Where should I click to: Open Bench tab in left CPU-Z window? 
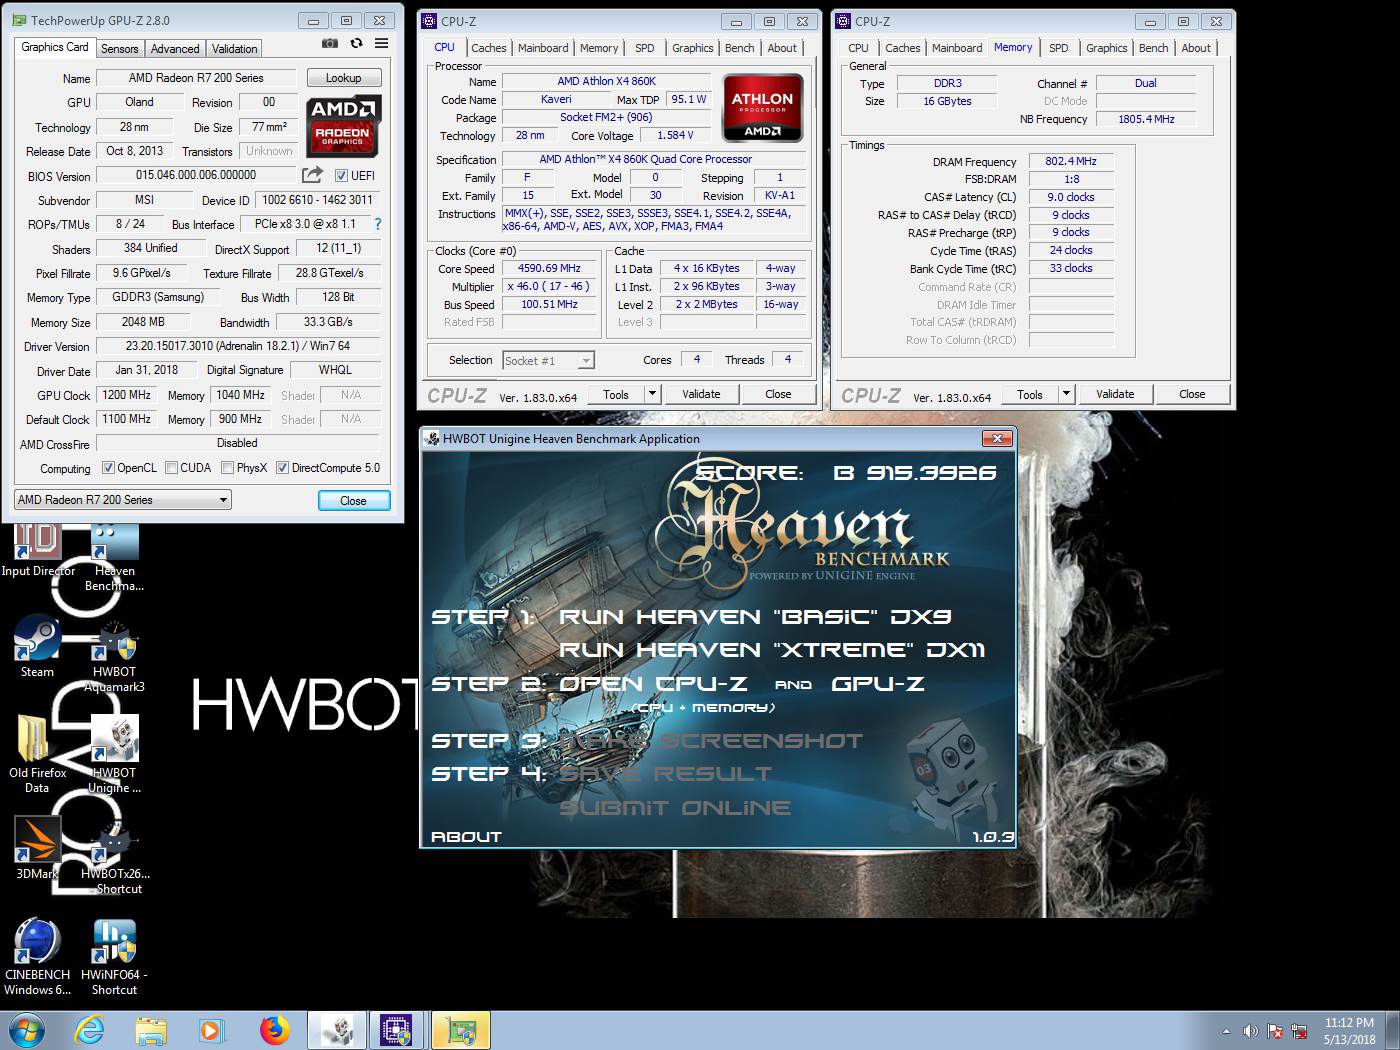739,48
